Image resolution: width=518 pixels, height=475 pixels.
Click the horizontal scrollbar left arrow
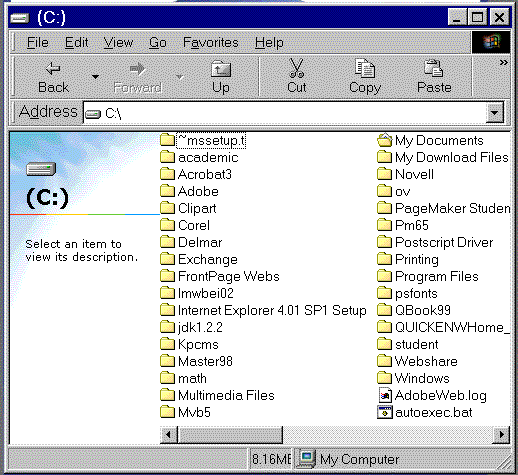click(168, 435)
